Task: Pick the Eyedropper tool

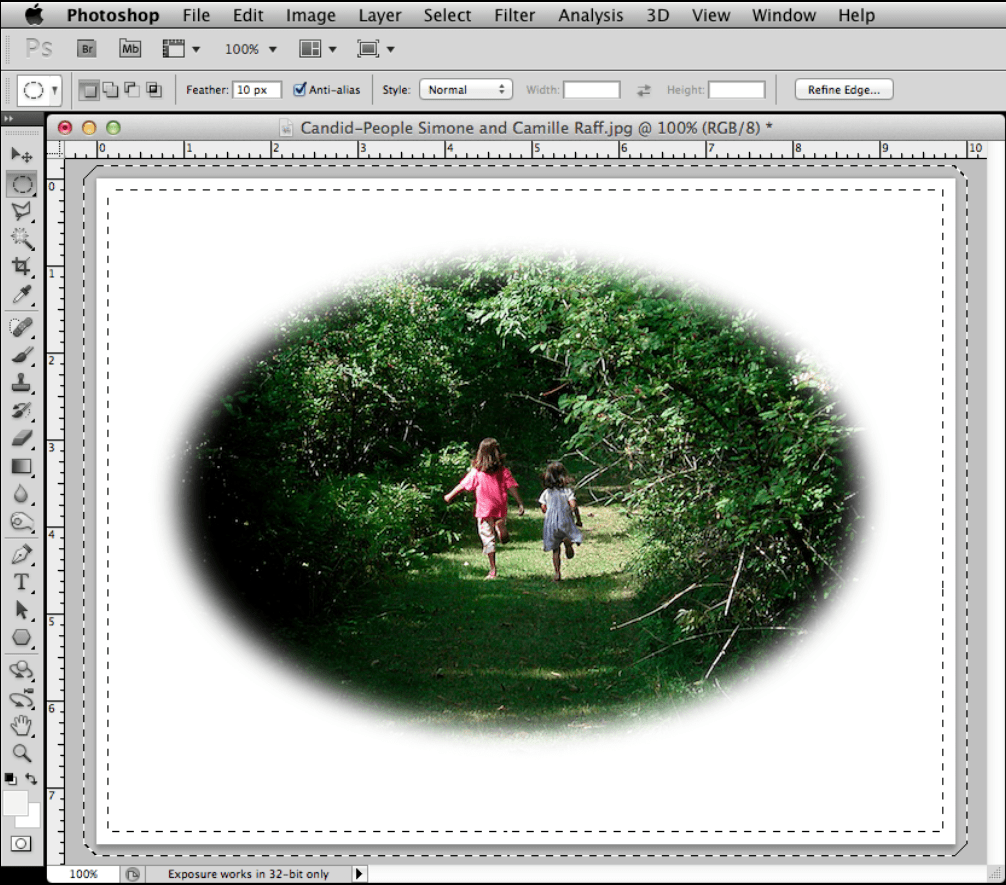Action: (x=21, y=294)
